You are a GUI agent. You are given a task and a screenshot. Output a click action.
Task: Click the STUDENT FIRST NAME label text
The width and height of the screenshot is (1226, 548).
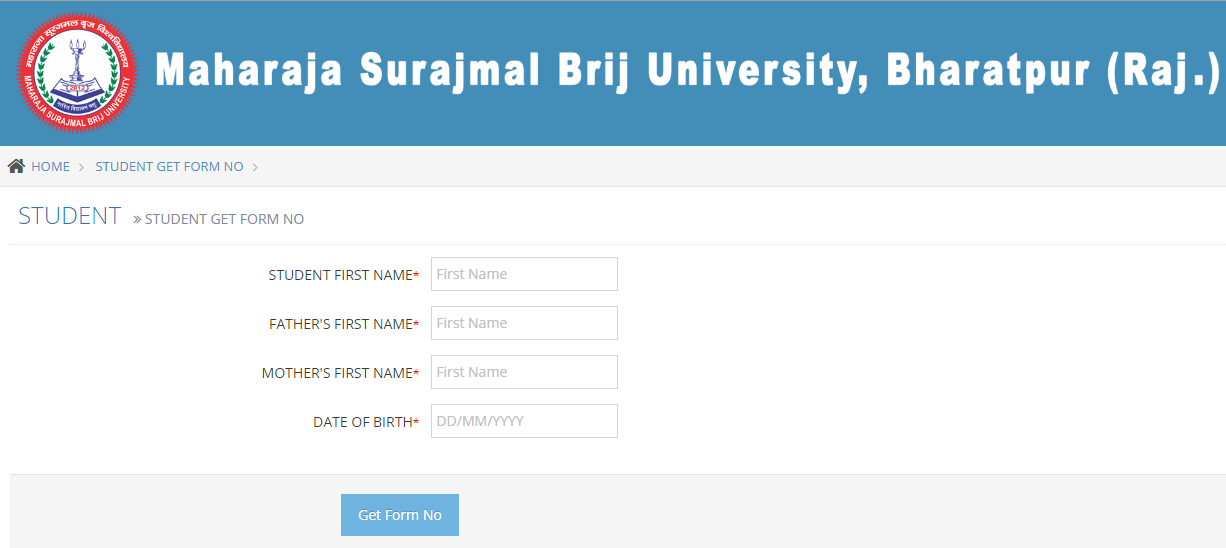tap(340, 275)
